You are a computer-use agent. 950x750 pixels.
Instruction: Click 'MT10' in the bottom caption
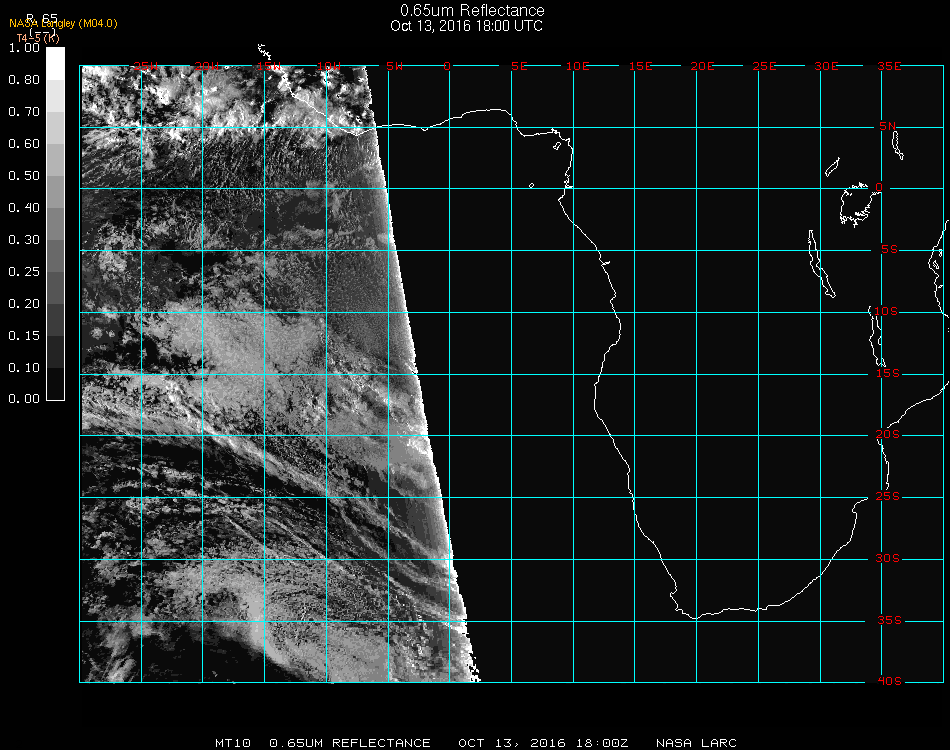click(x=233, y=743)
